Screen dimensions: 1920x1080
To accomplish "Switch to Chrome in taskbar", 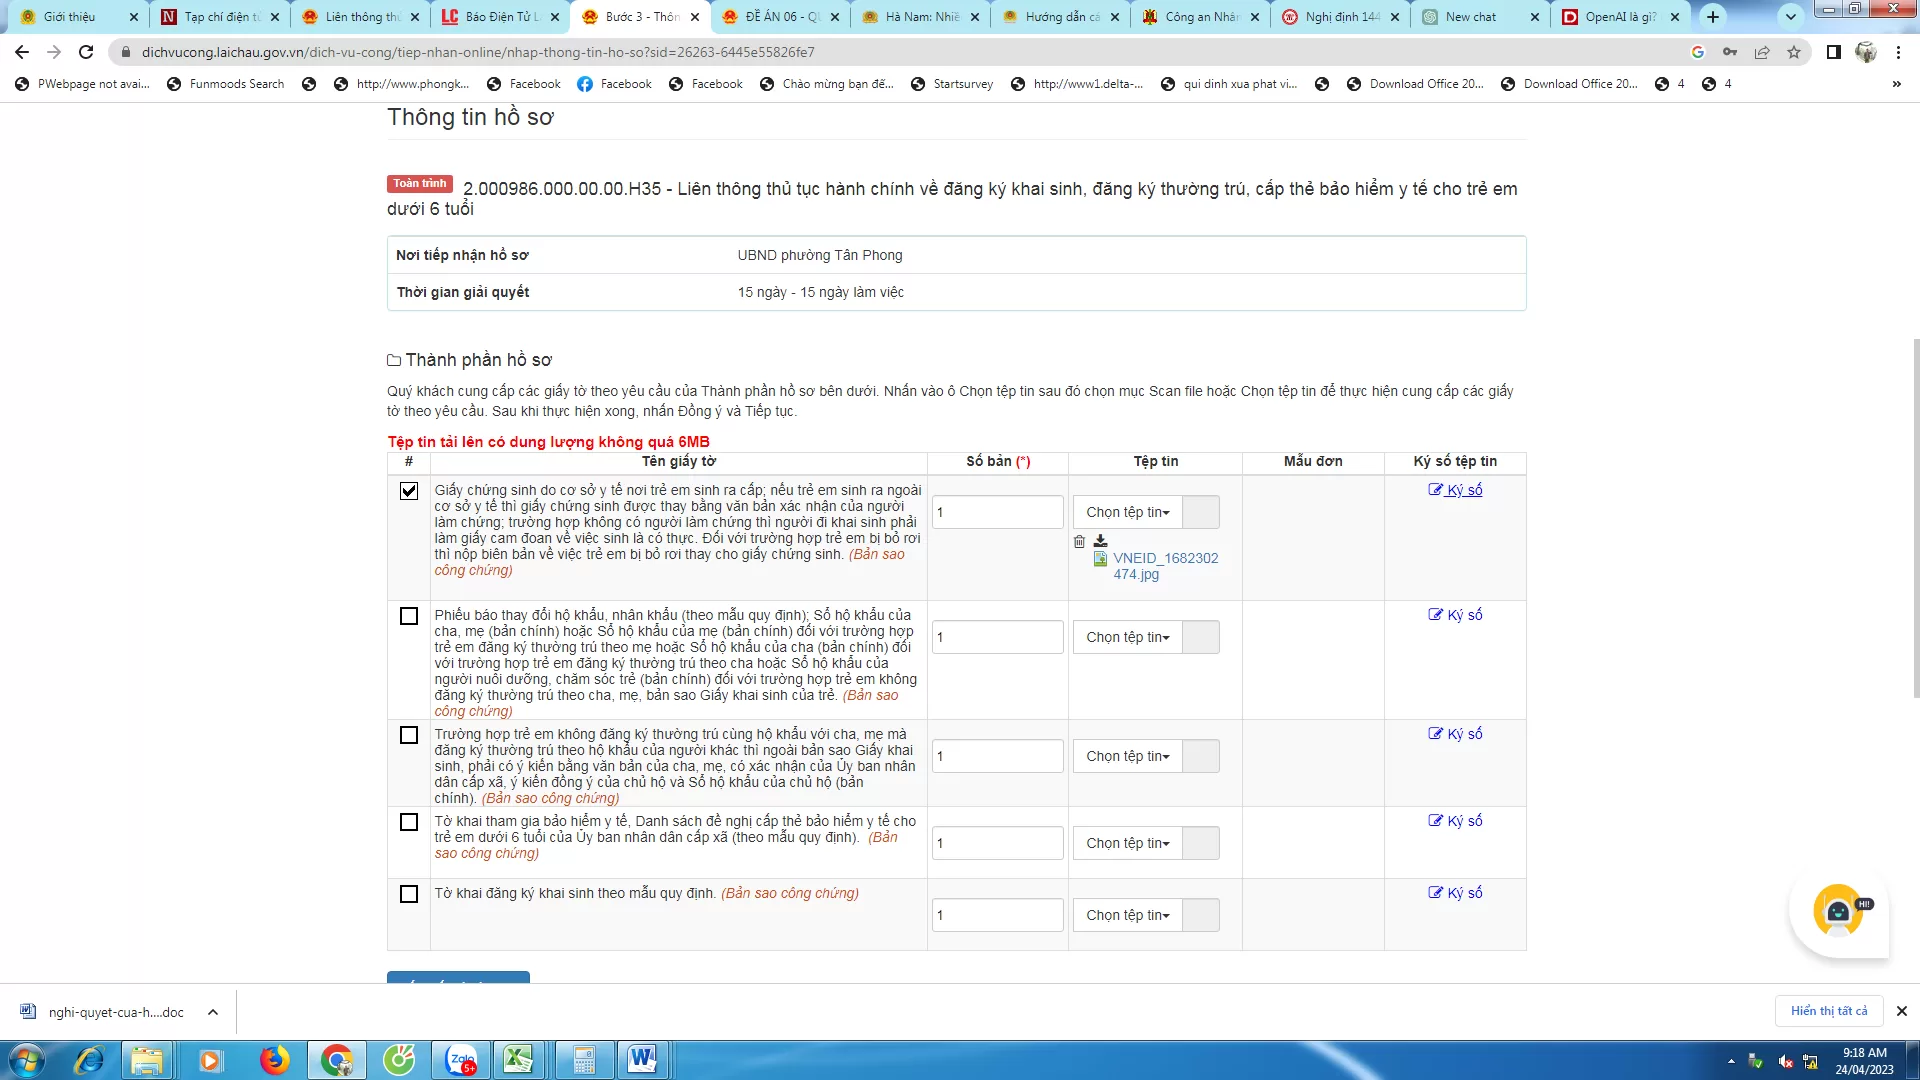I will 337,1060.
